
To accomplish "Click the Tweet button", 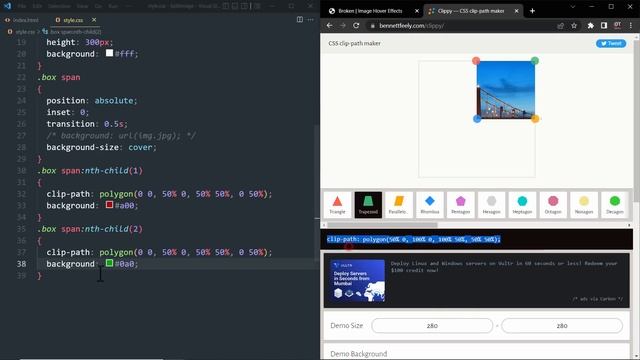I will [x=611, y=43].
